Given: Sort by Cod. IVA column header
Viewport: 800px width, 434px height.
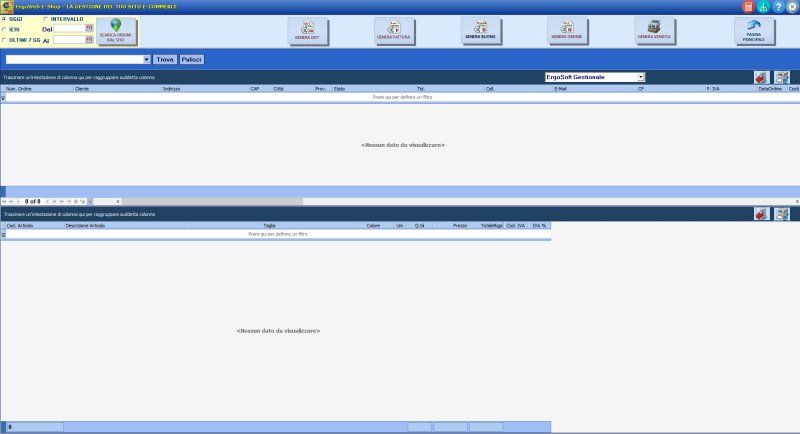Looking at the screenshot, I should click(516, 225).
